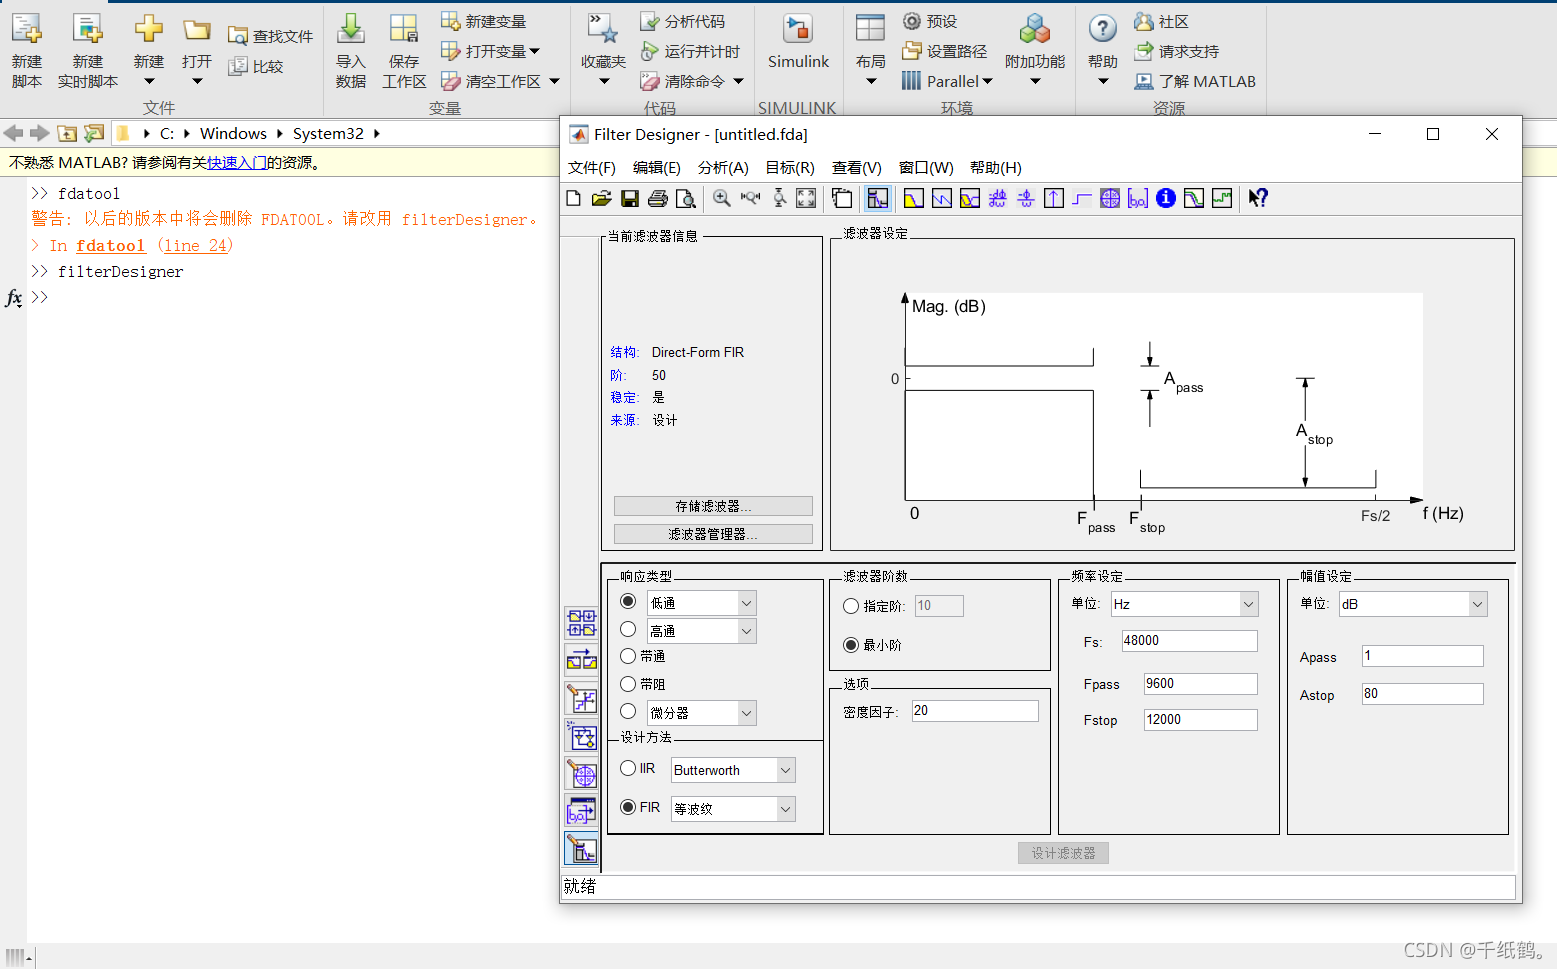
Task: Show phase delay response icon
Action: (1026, 198)
